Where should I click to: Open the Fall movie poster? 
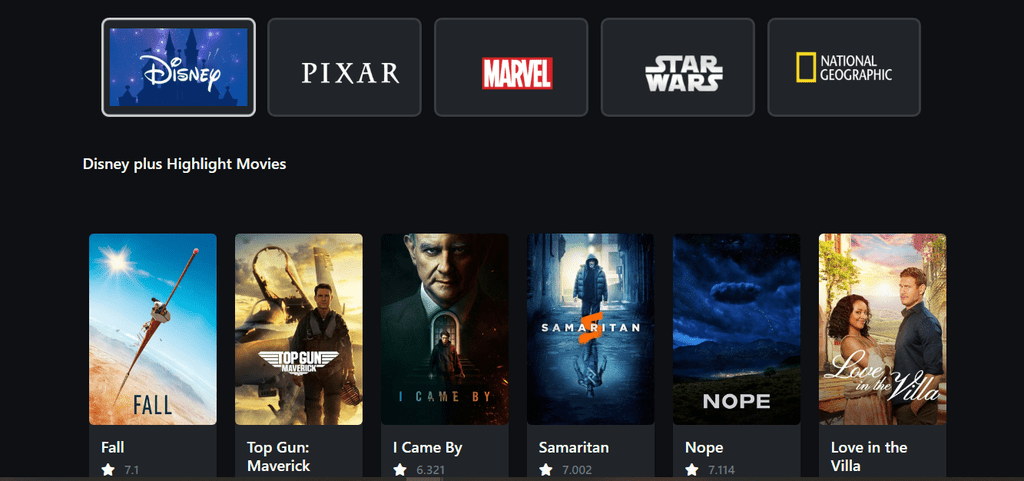[x=153, y=329]
